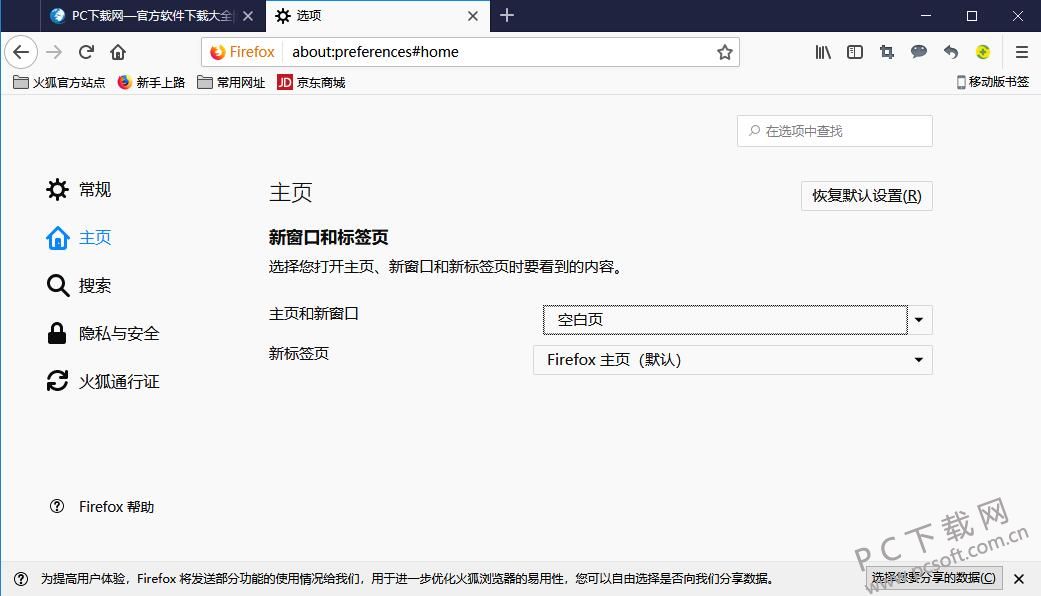Focus the 在选项中查找 search field
Screen dimensions: 1041x596
(x=835, y=131)
